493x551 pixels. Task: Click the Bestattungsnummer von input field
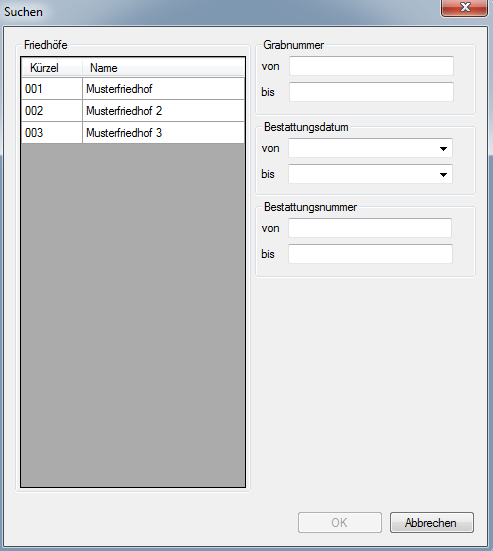tap(370, 228)
